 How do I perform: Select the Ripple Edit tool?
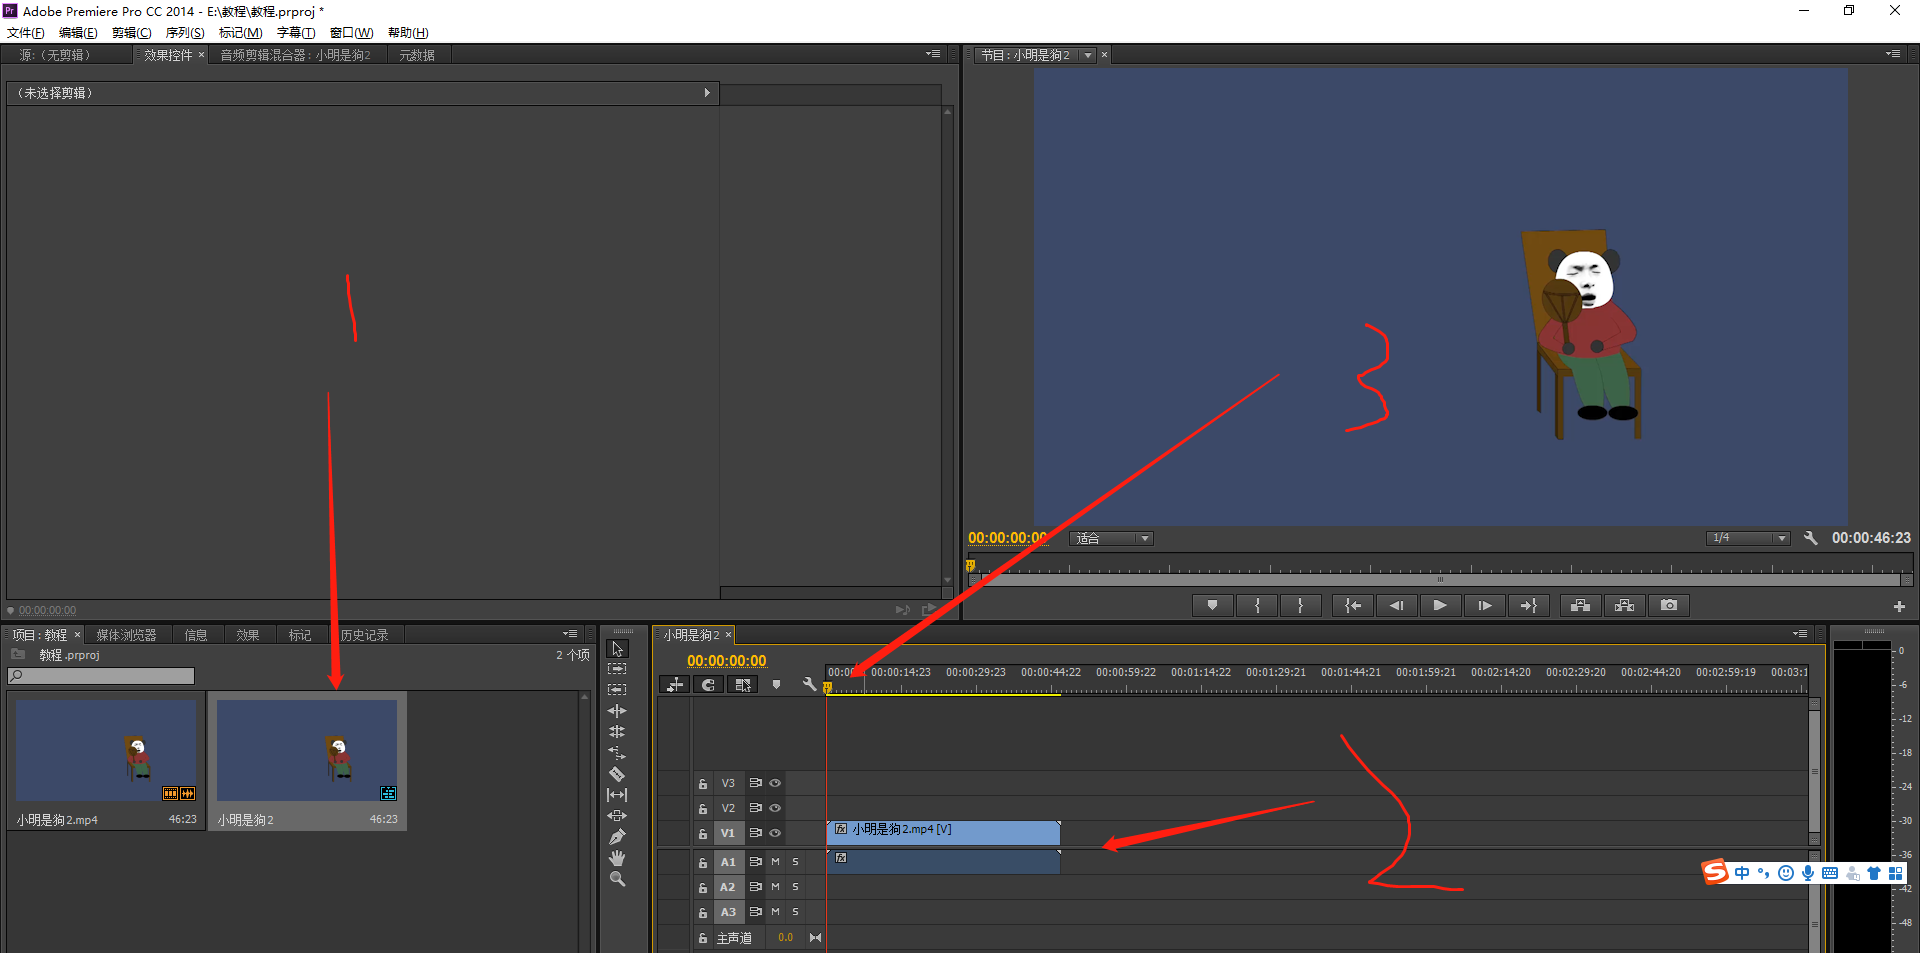coord(617,711)
